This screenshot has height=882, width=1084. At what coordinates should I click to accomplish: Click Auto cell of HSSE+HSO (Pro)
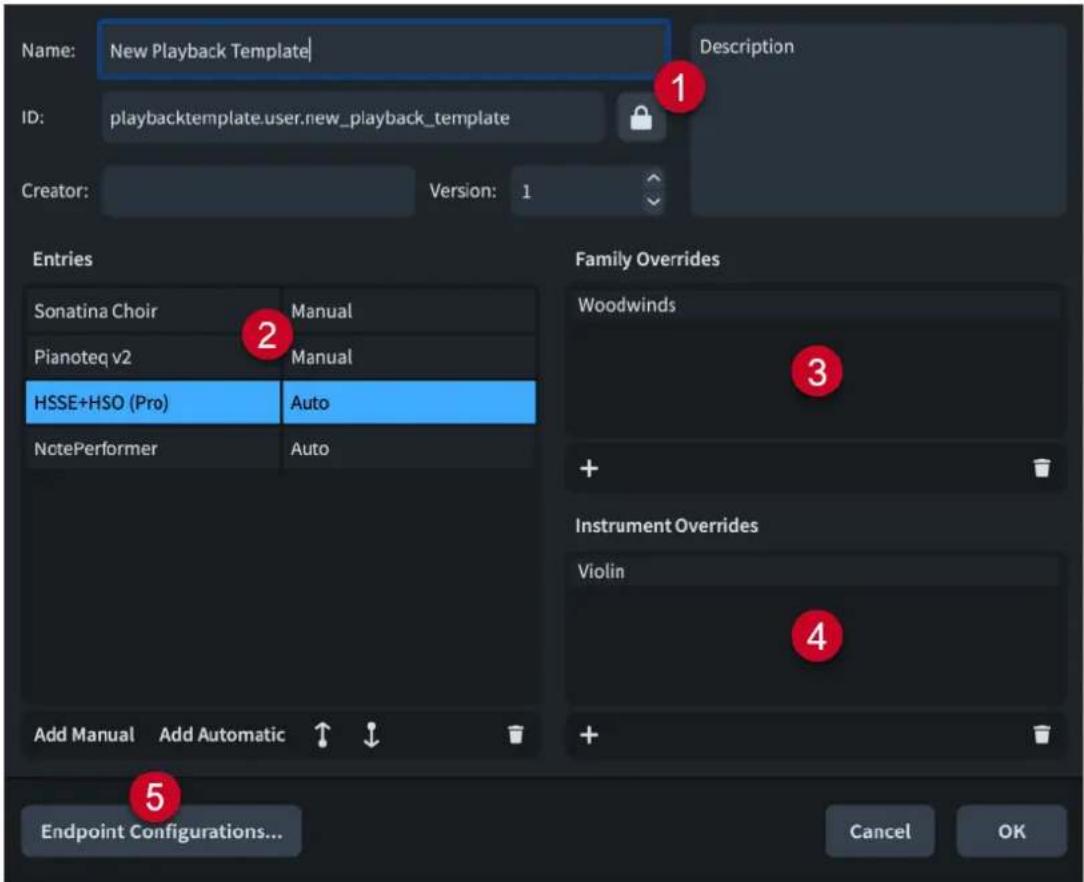pos(409,403)
